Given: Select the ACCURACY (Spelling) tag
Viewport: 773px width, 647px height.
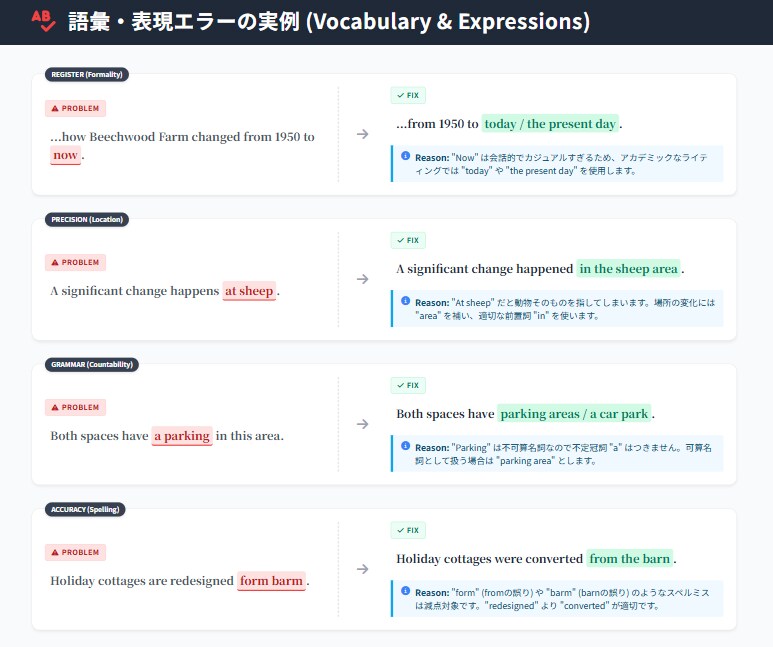Looking at the screenshot, I should [85, 509].
